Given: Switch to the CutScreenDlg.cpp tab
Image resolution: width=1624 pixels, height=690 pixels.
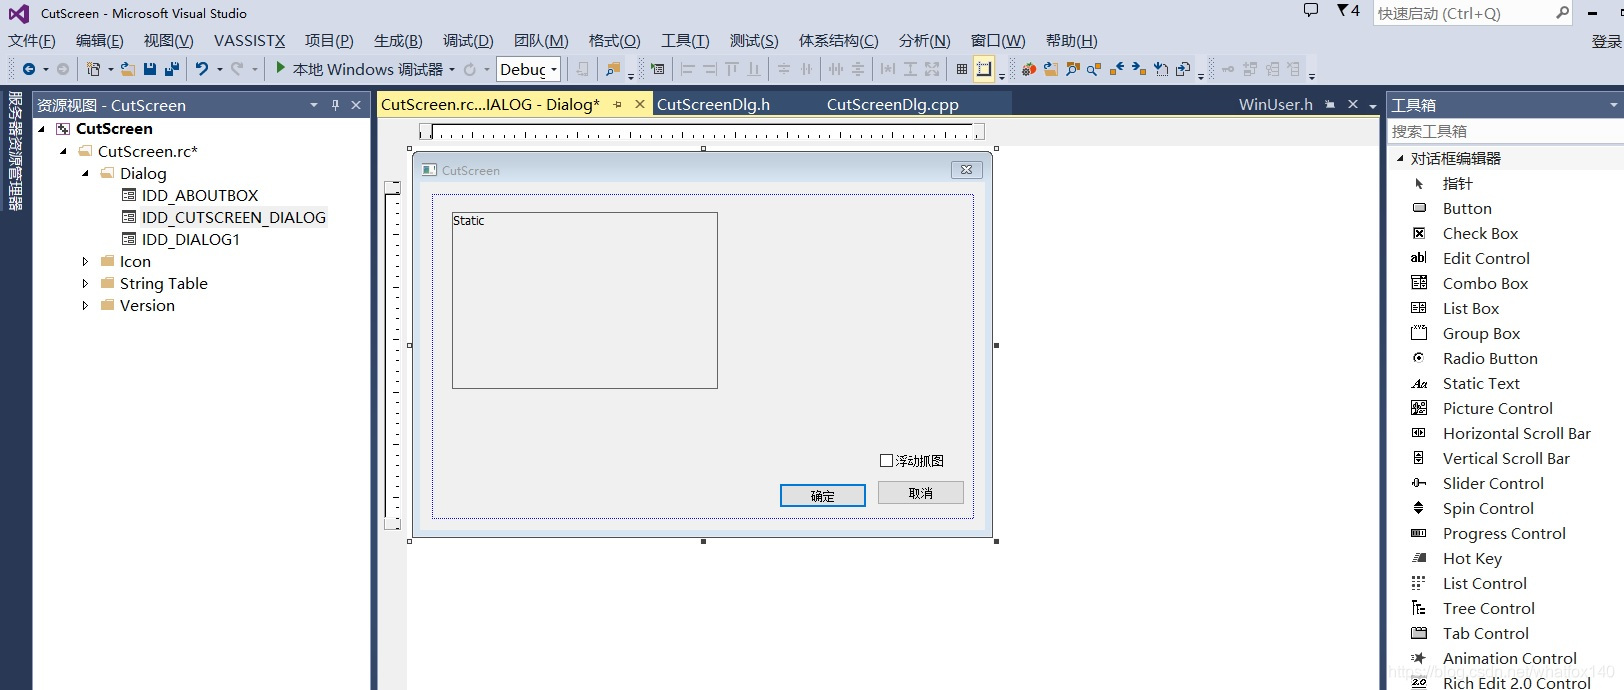Looking at the screenshot, I should [x=892, y=104].
